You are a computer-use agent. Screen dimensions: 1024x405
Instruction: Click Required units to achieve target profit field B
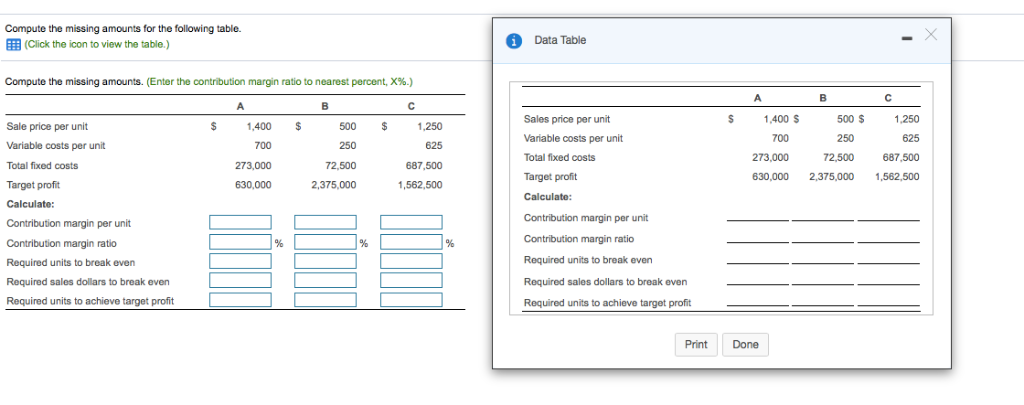(325, 300)
